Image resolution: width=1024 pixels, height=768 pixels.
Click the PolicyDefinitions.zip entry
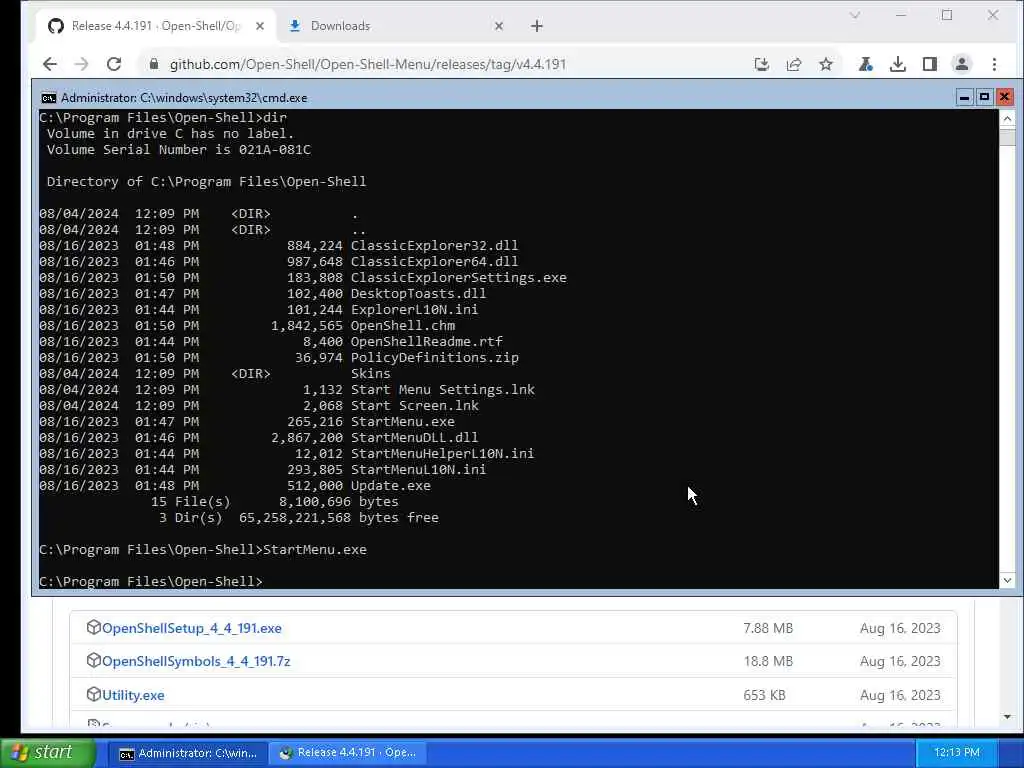point(434,358)
